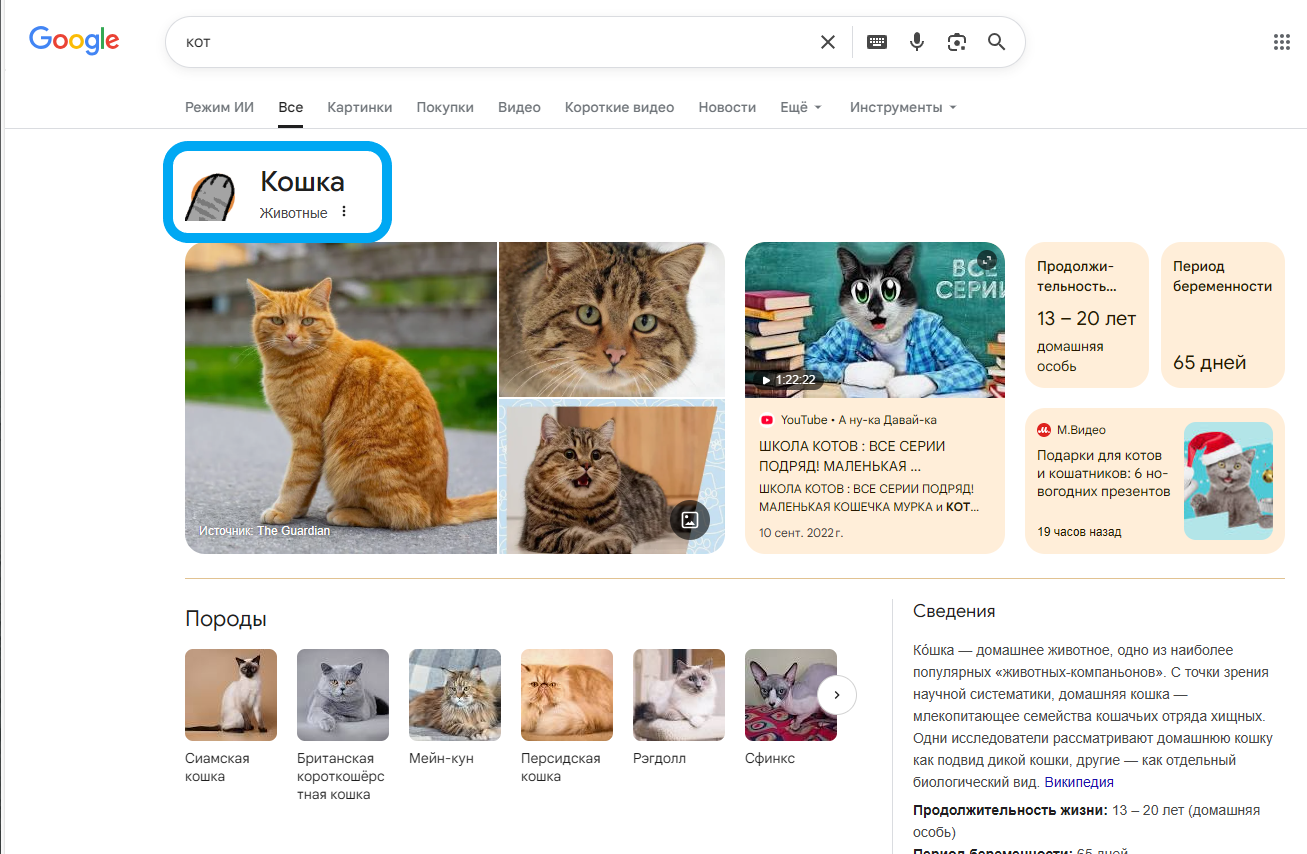Viewport: 1307px width, 854px height.
Task: Switch to the Картинки tab
Action: (x=359, y=107)
